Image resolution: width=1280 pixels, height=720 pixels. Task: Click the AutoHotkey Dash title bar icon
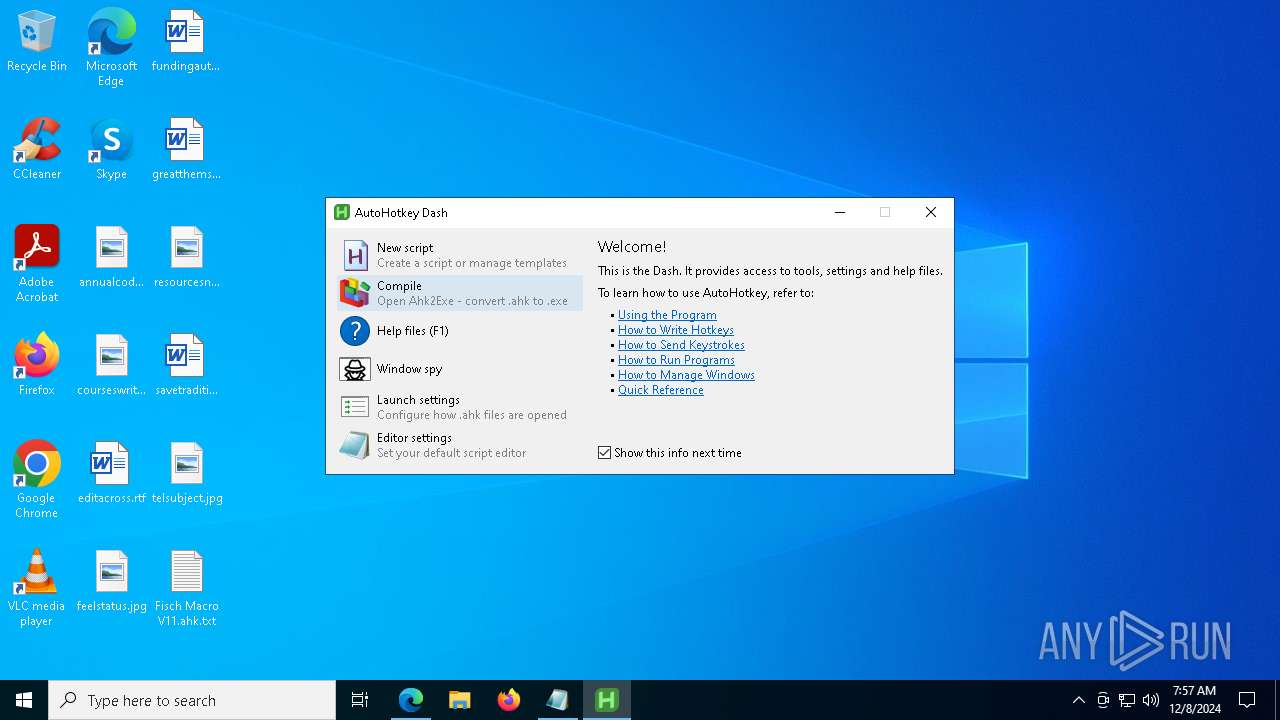click(x=342, y=212)
